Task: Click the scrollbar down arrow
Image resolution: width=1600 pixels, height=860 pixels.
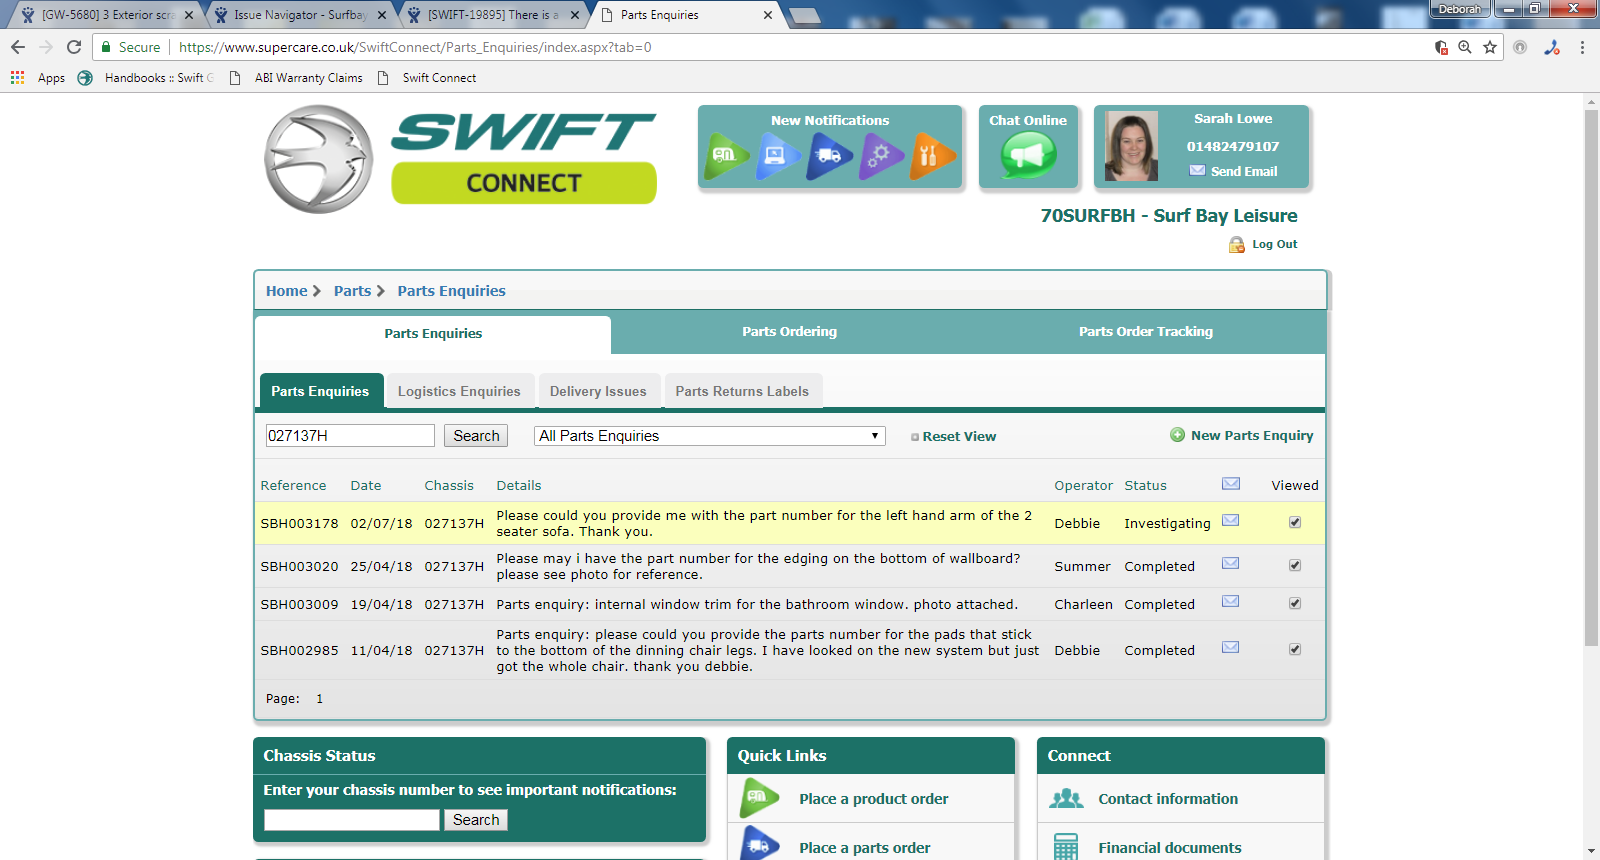Action: click(x=1591, y=851)
